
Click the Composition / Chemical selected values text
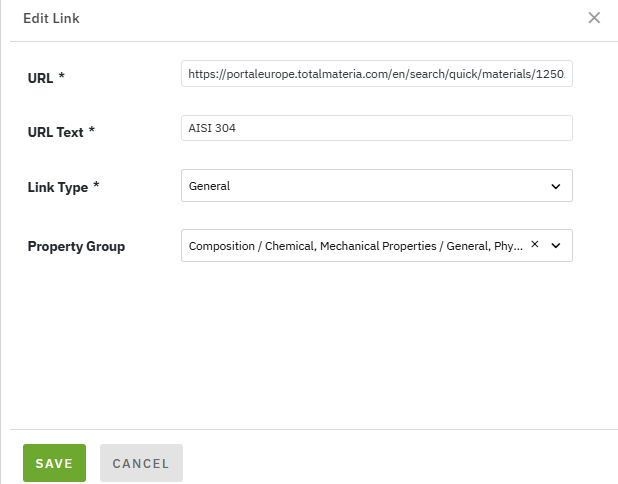click(355, 246)
